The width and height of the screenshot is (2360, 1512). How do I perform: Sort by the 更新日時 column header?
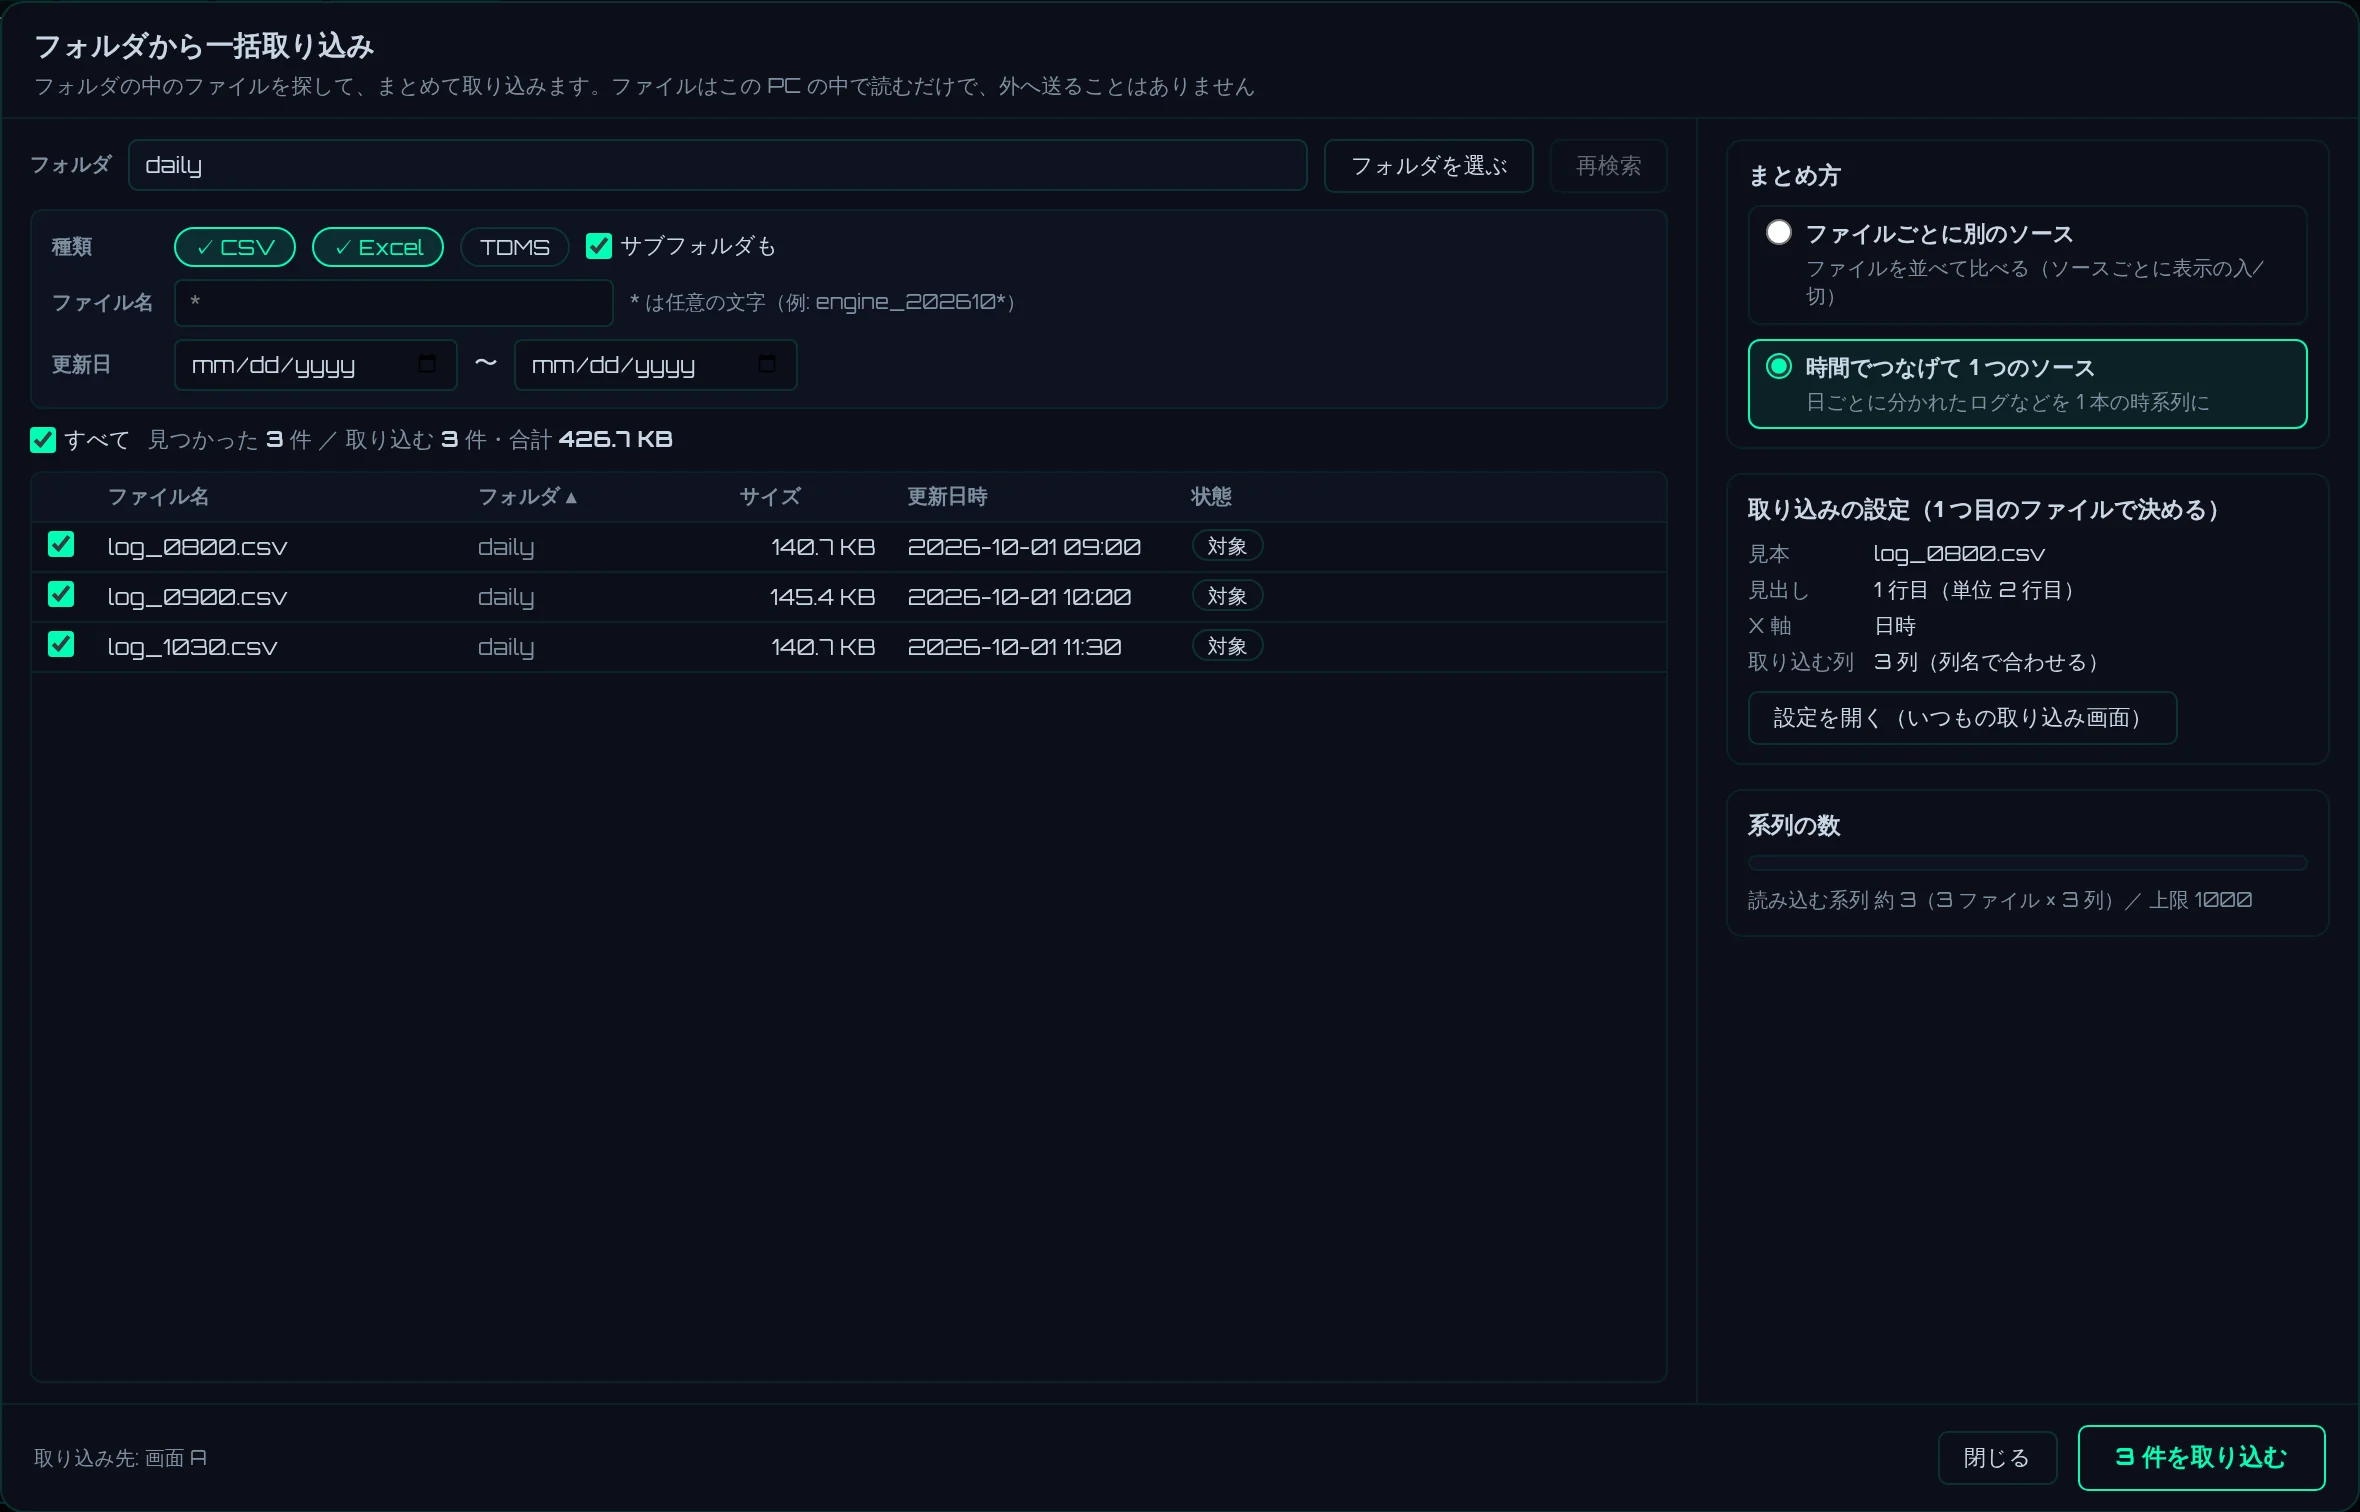click(x=947, y=497)
